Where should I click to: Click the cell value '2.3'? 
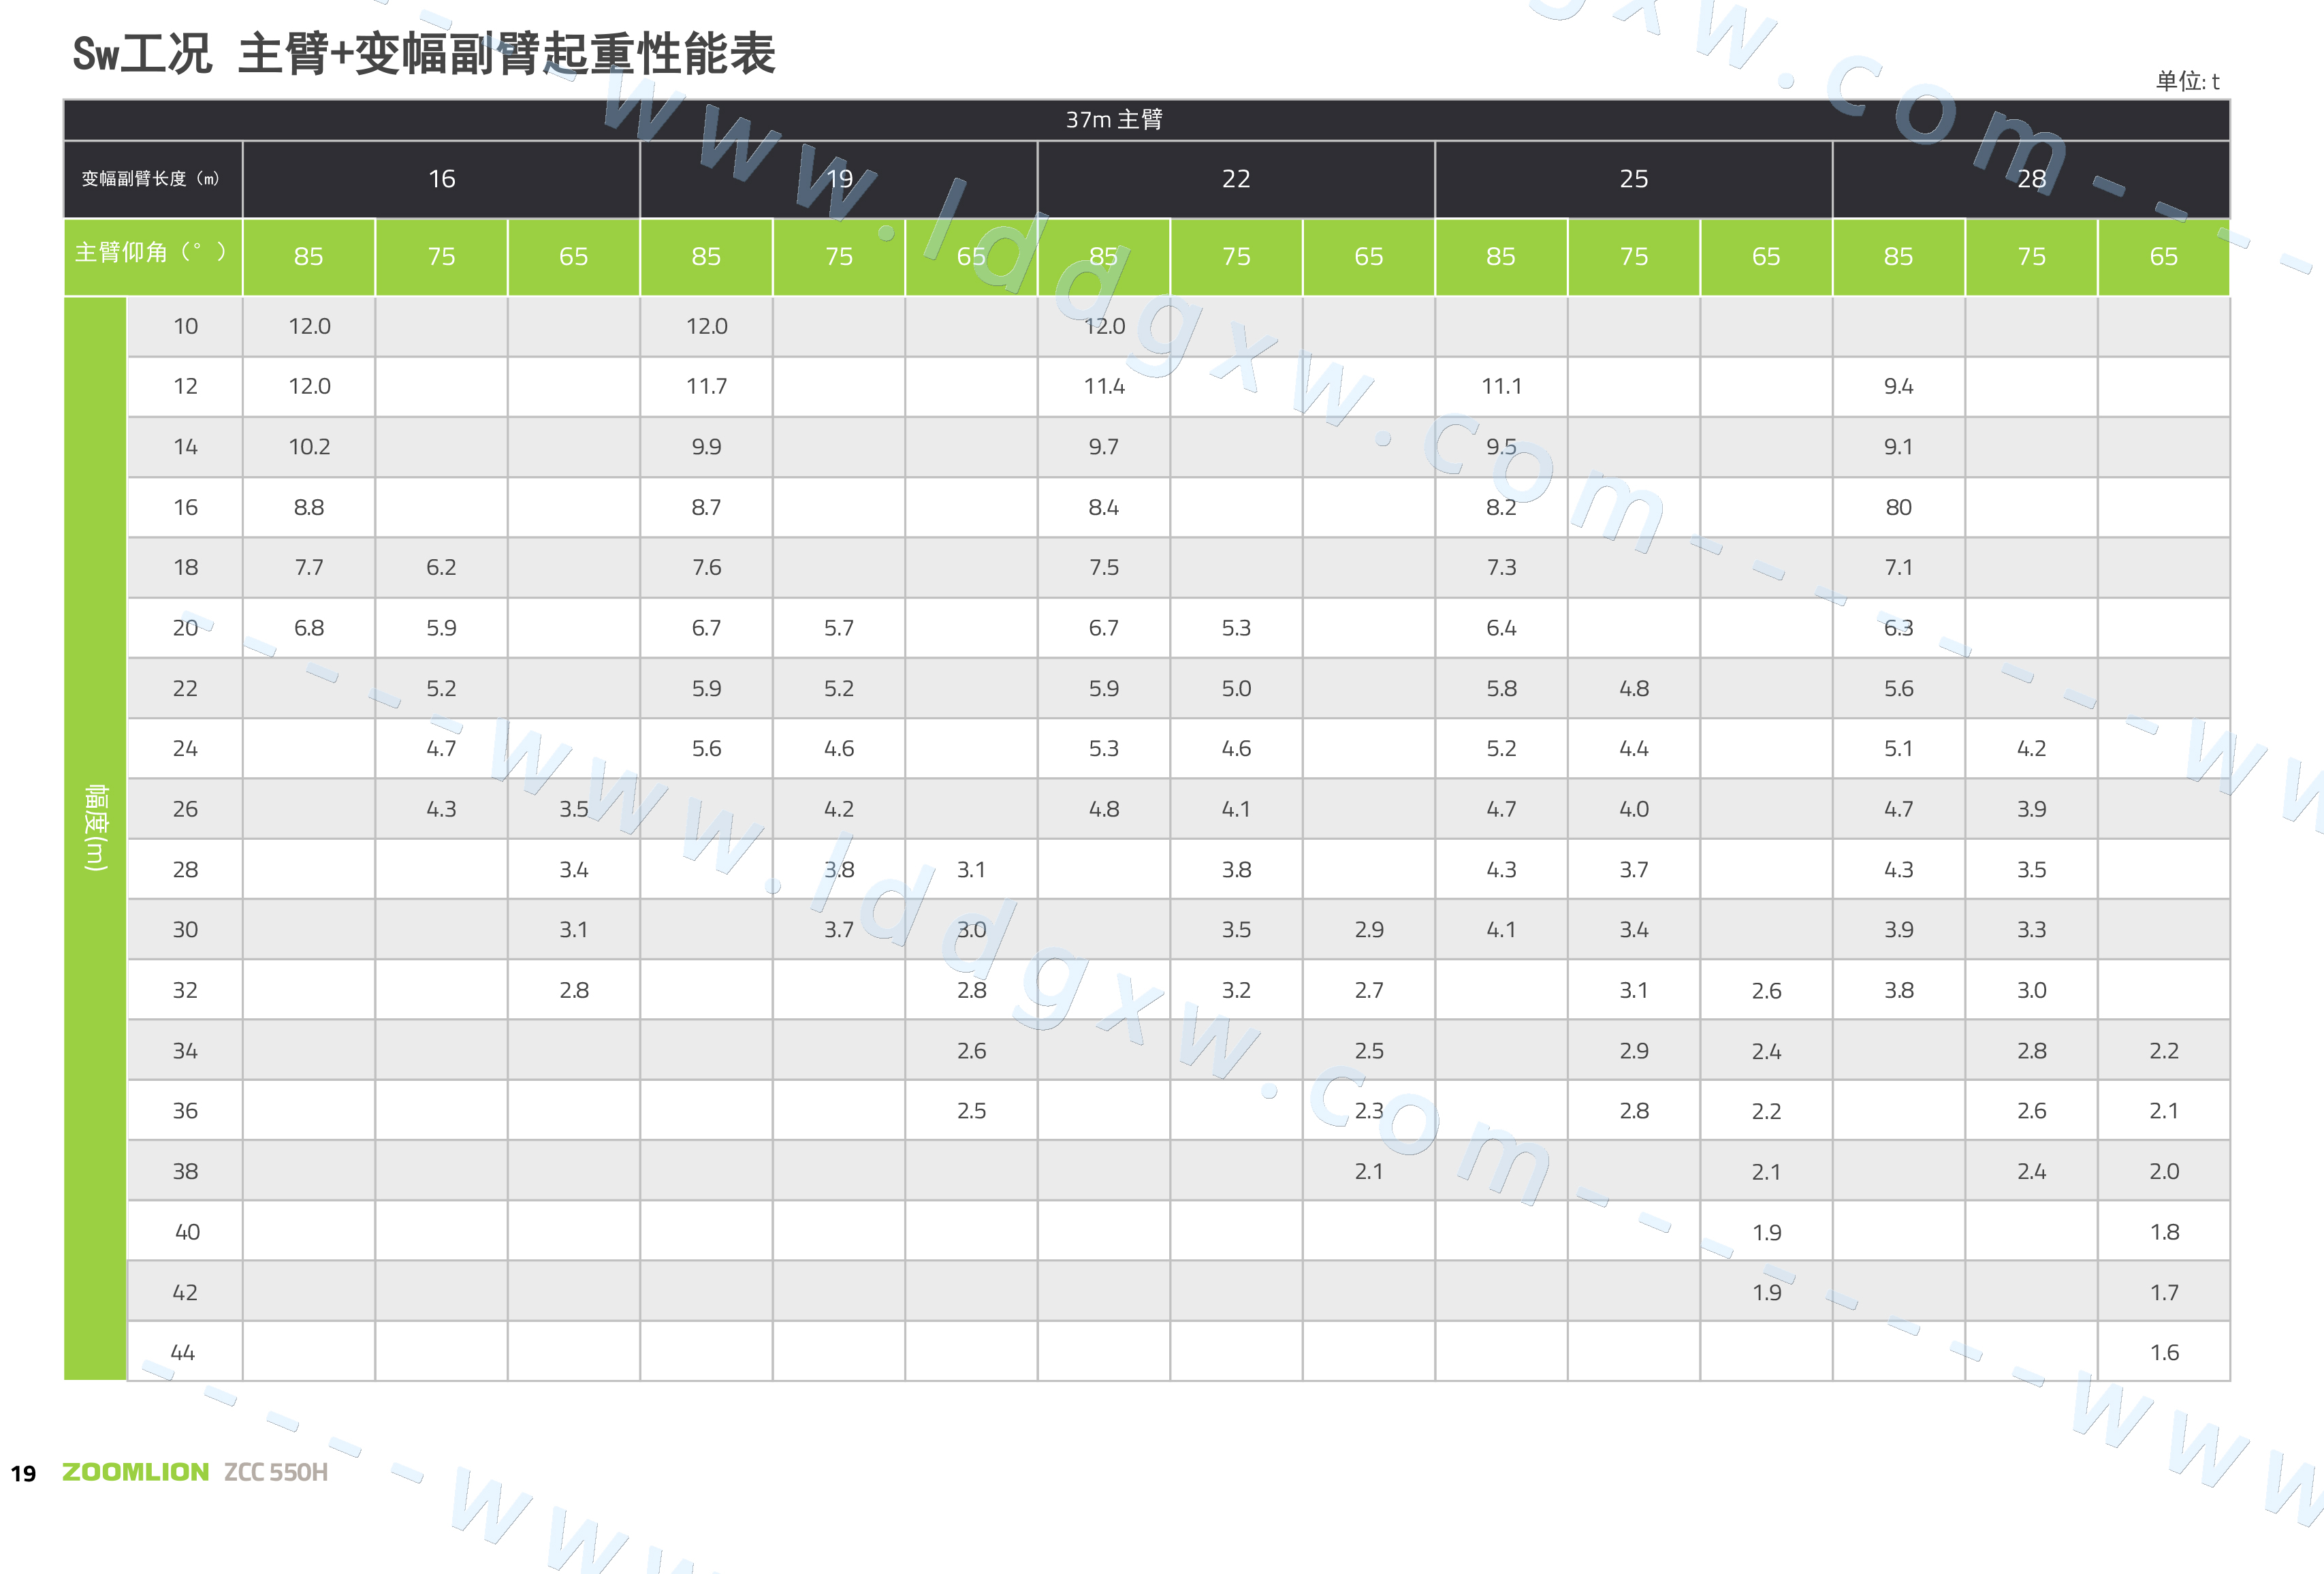coord(1369,1111)
